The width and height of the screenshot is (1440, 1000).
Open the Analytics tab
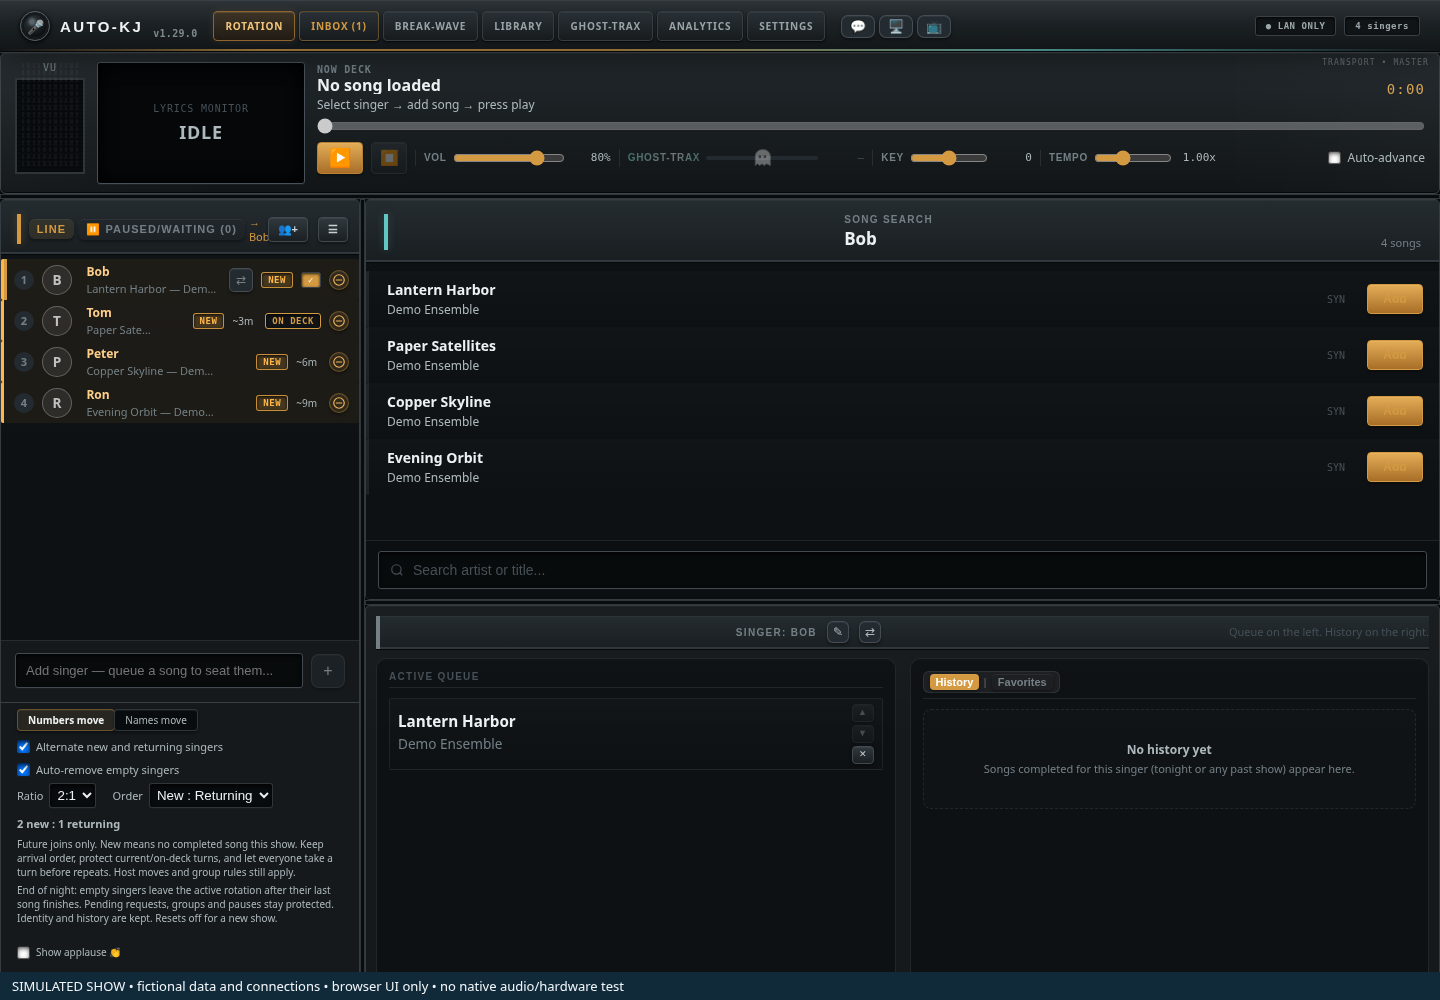tap(700, 26)
